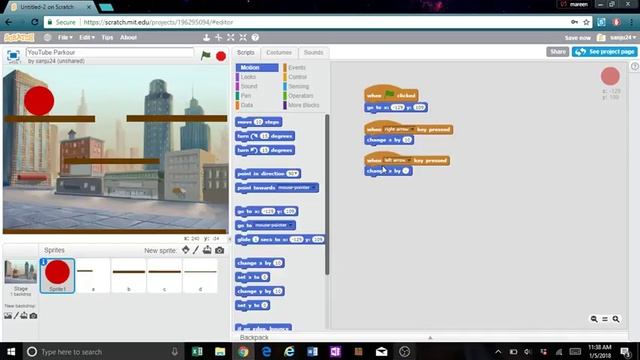Click the Share button

coord(558,52)
